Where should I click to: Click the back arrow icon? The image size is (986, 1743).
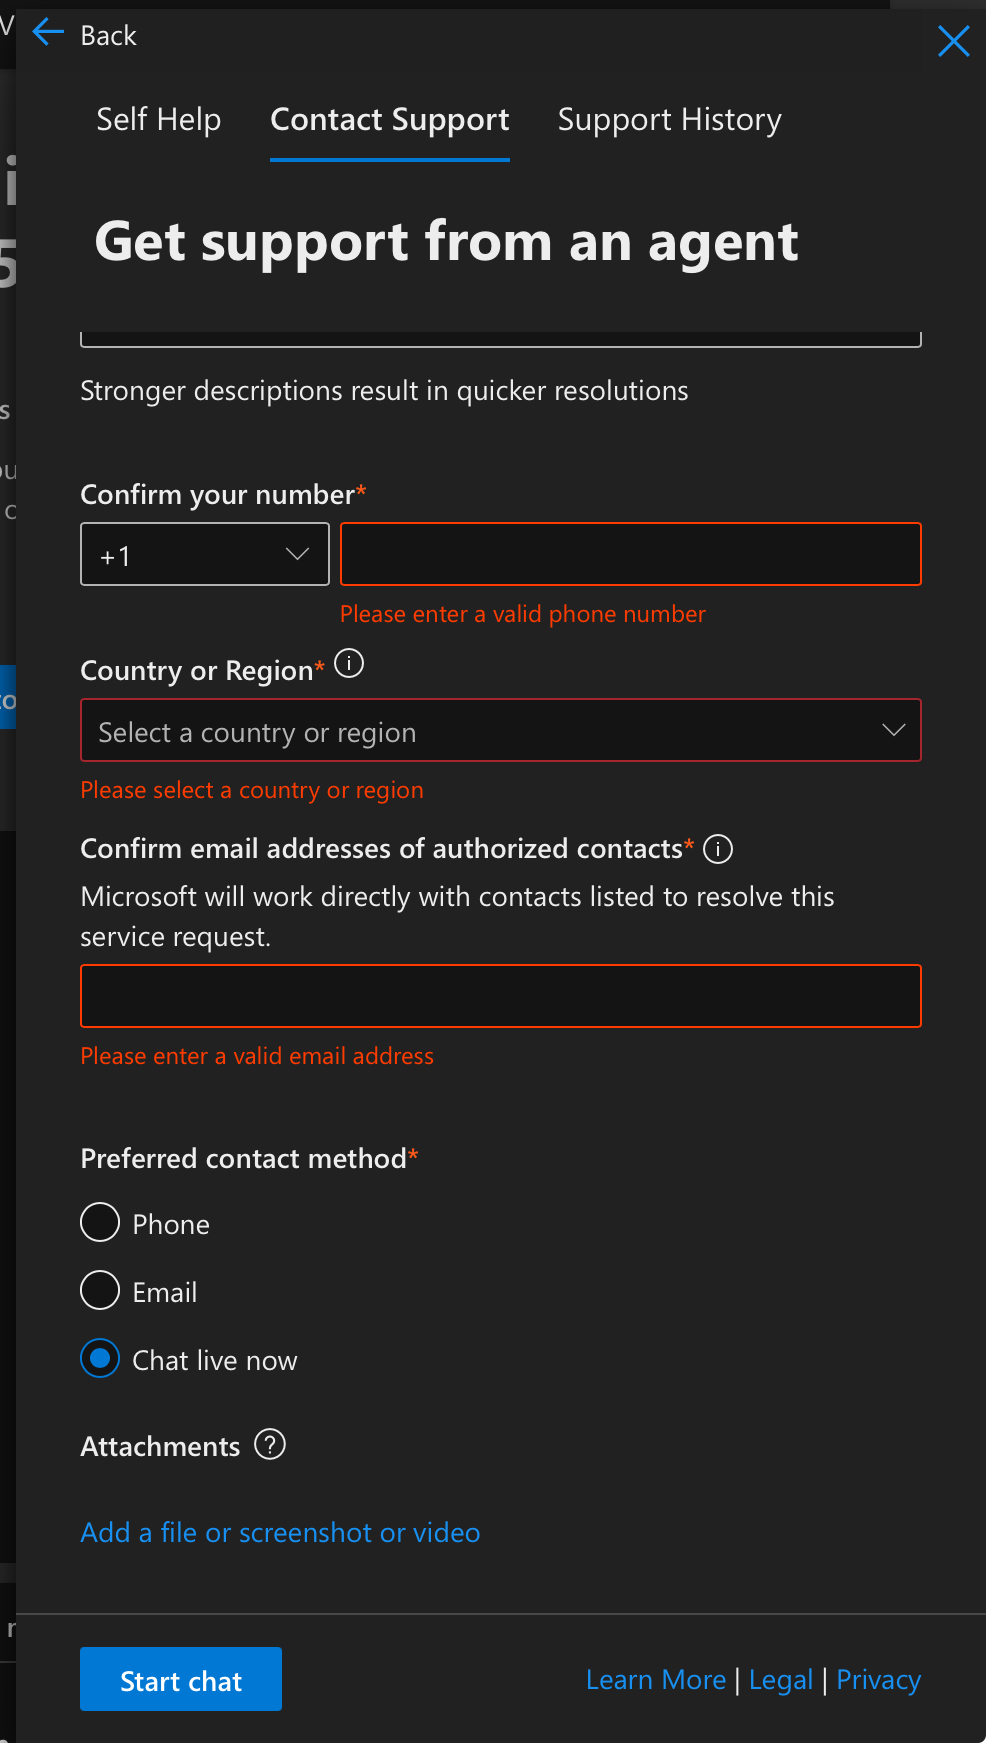pyautogui.click(x=48, y=34)
